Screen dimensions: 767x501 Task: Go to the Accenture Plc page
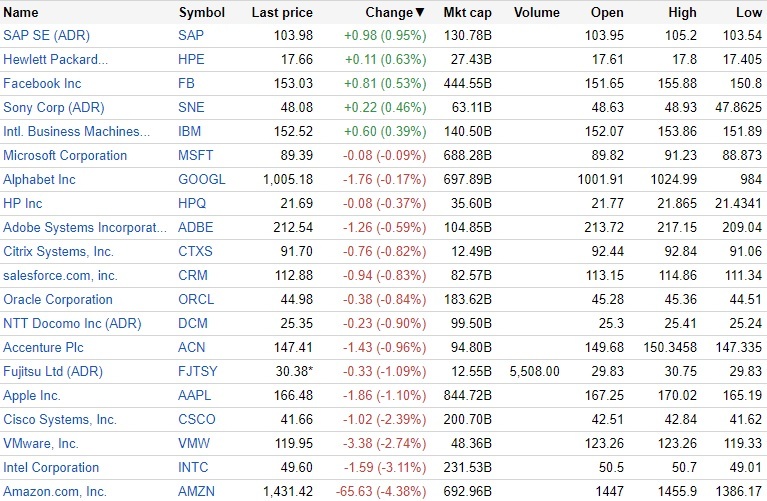pyautogui.click(x=43, y=348)
